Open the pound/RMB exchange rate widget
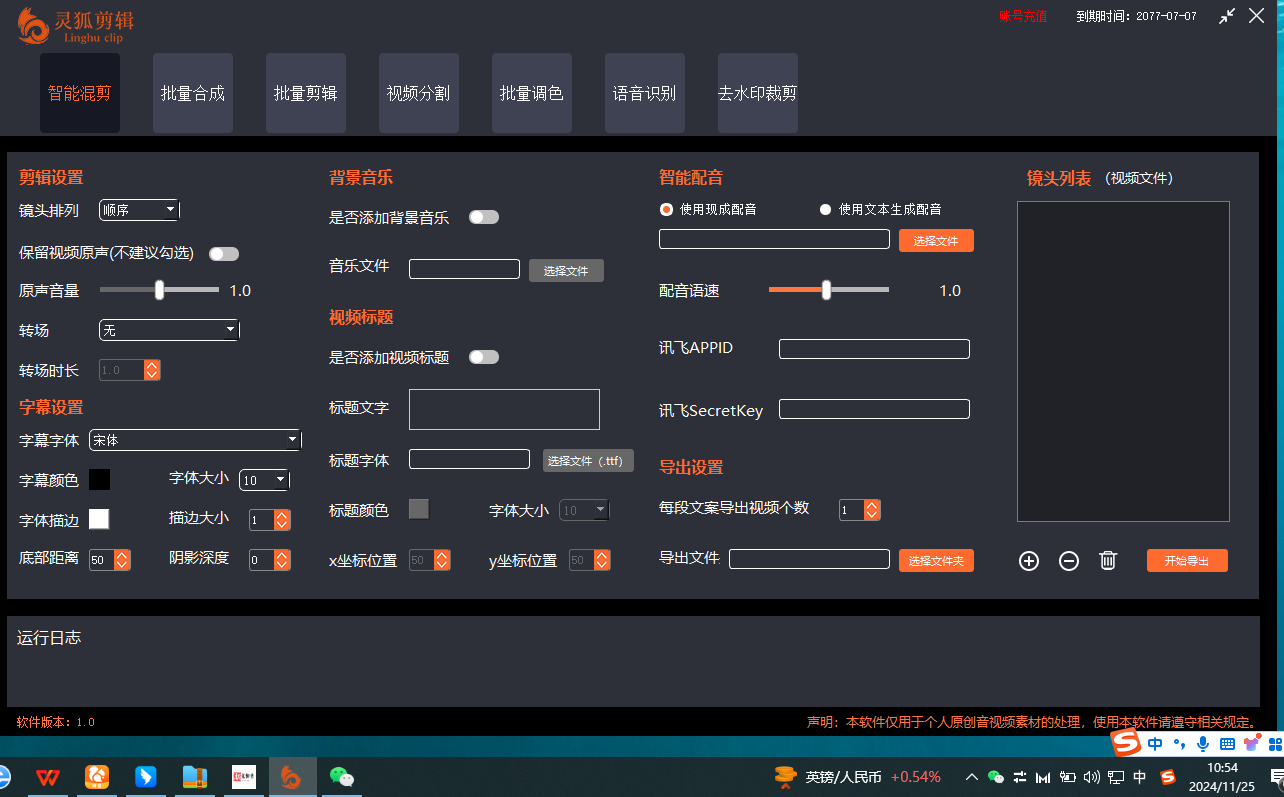1284x797 pixels. click(858, 777)
